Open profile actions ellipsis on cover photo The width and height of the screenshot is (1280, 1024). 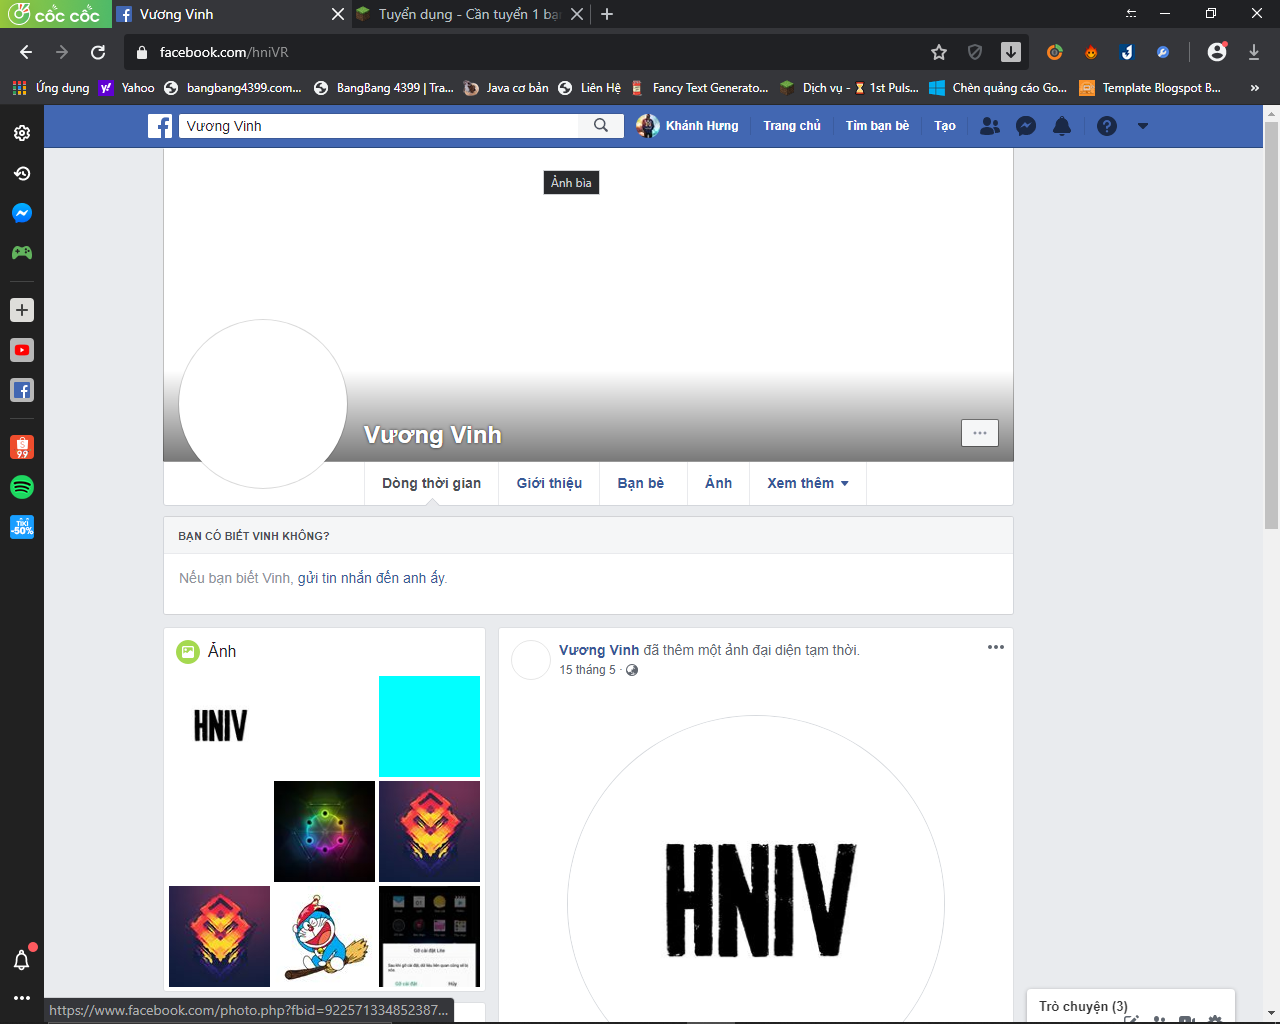(x=980, y=433)
